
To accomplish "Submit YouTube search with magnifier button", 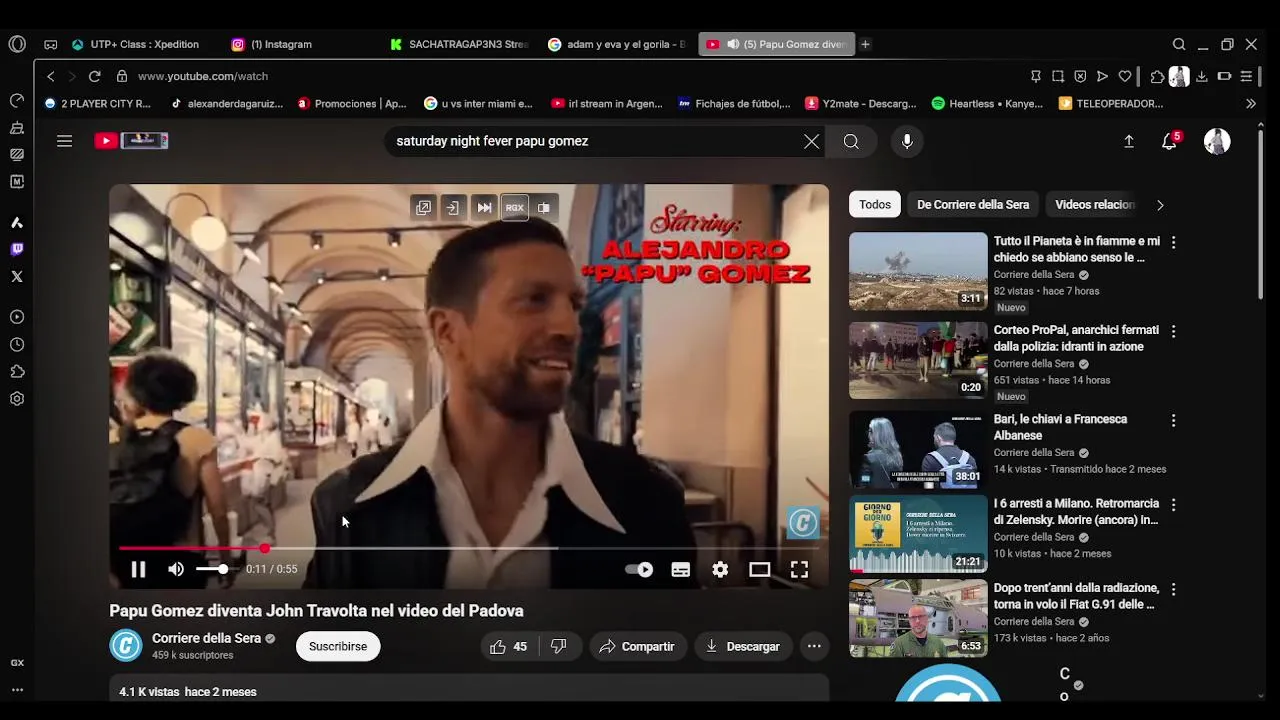I will tap(851, 141).
